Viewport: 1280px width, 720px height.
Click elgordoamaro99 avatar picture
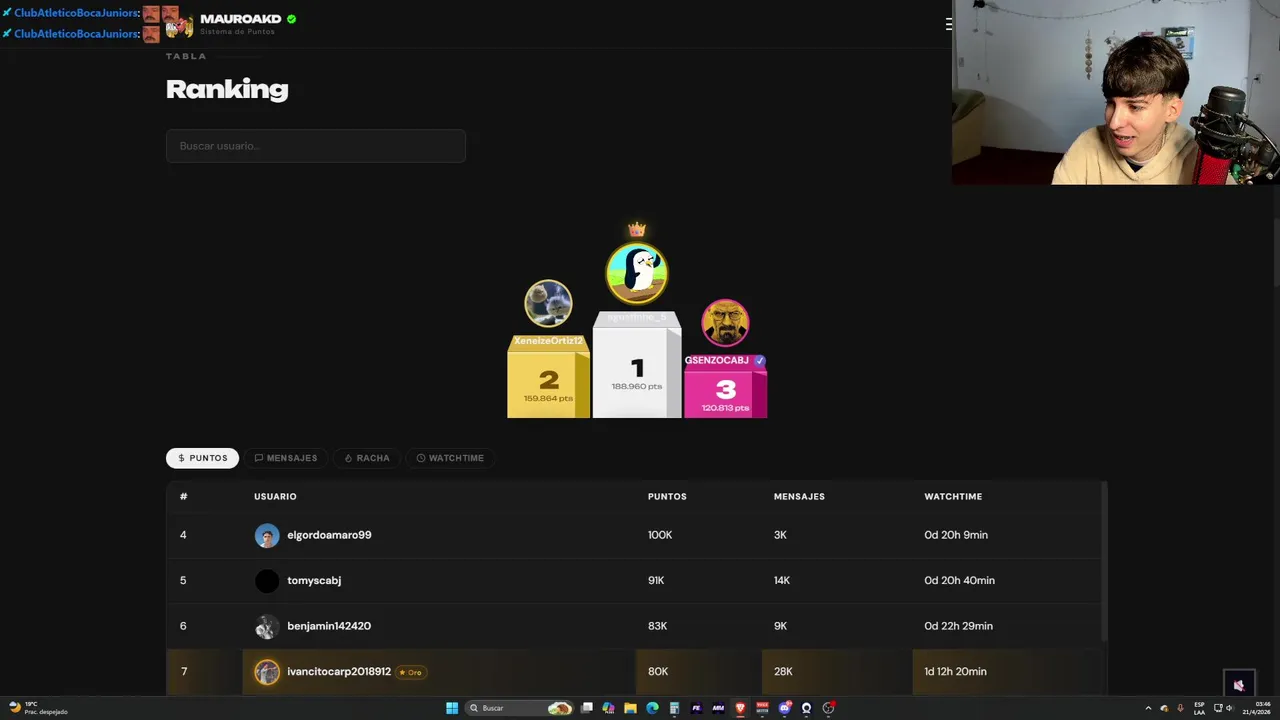tap(267, 535)
